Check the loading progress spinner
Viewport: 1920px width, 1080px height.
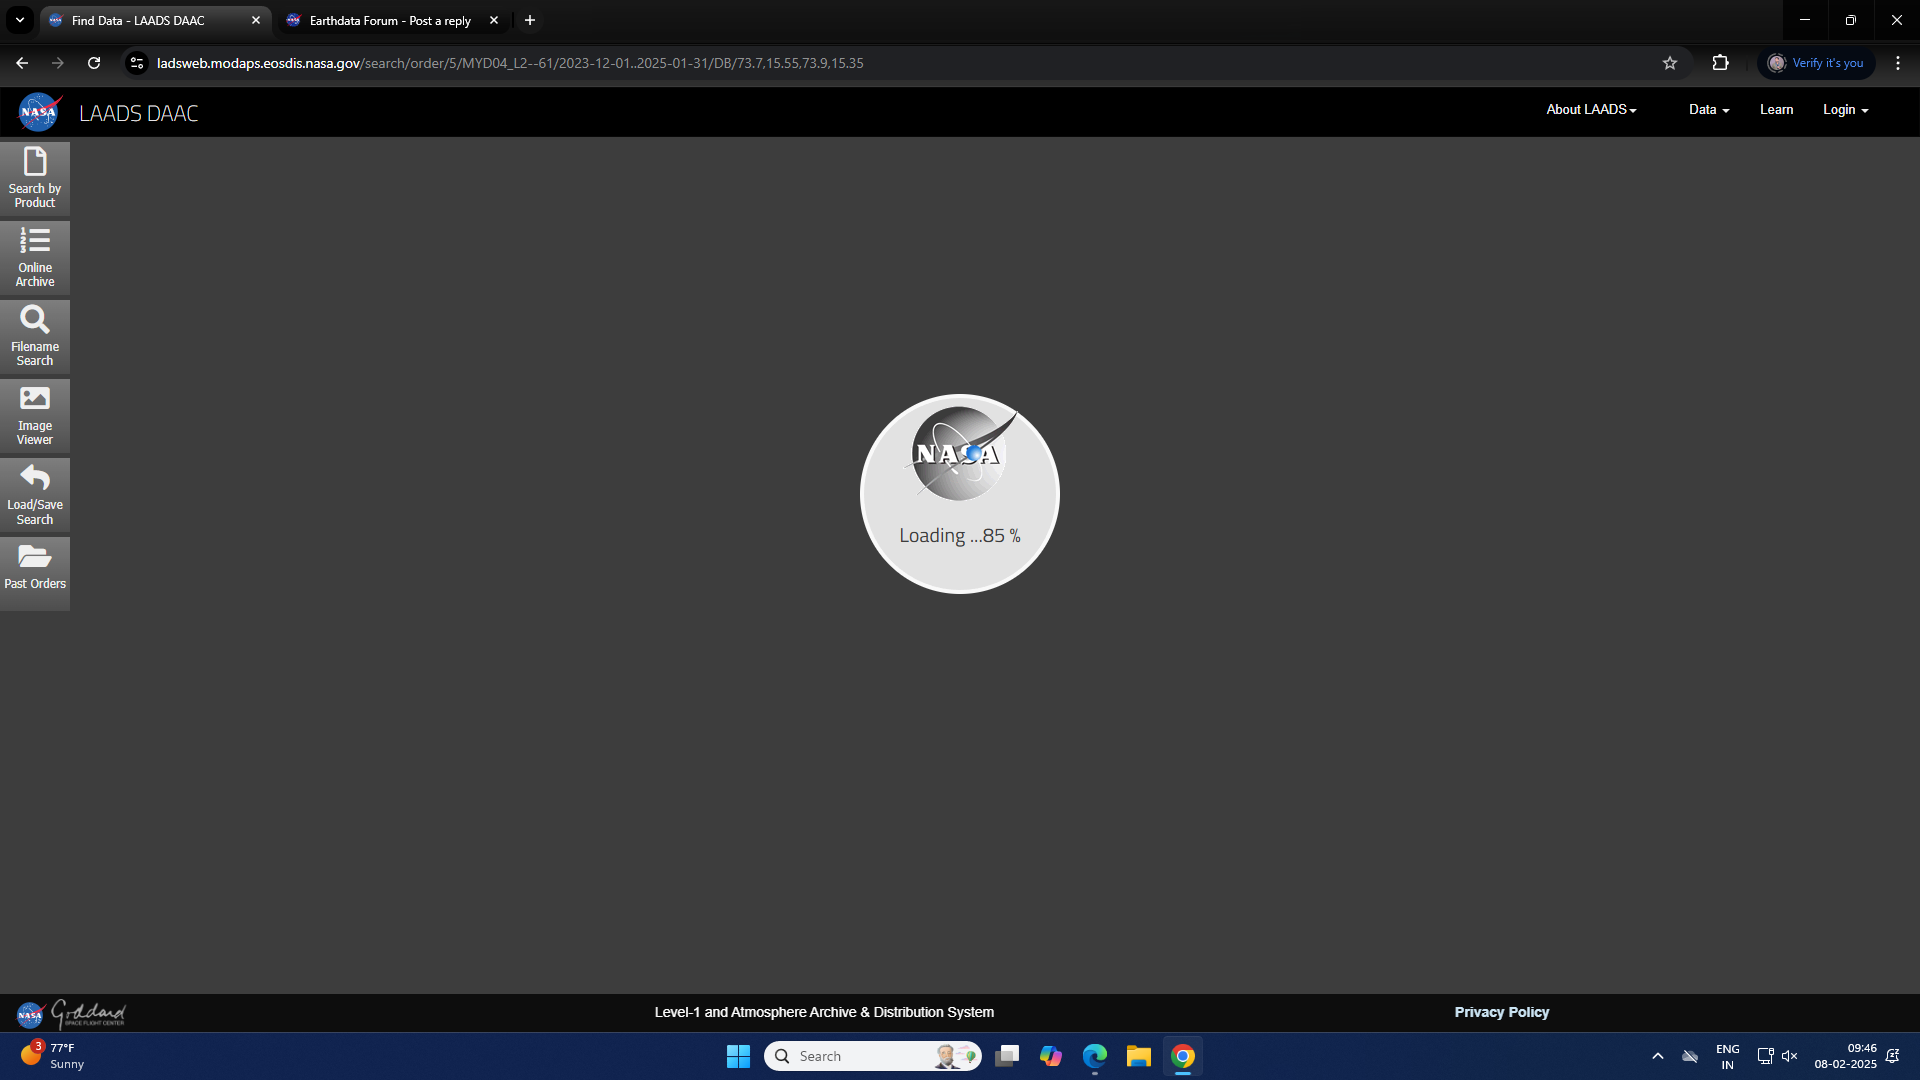[x=959, y=493]
